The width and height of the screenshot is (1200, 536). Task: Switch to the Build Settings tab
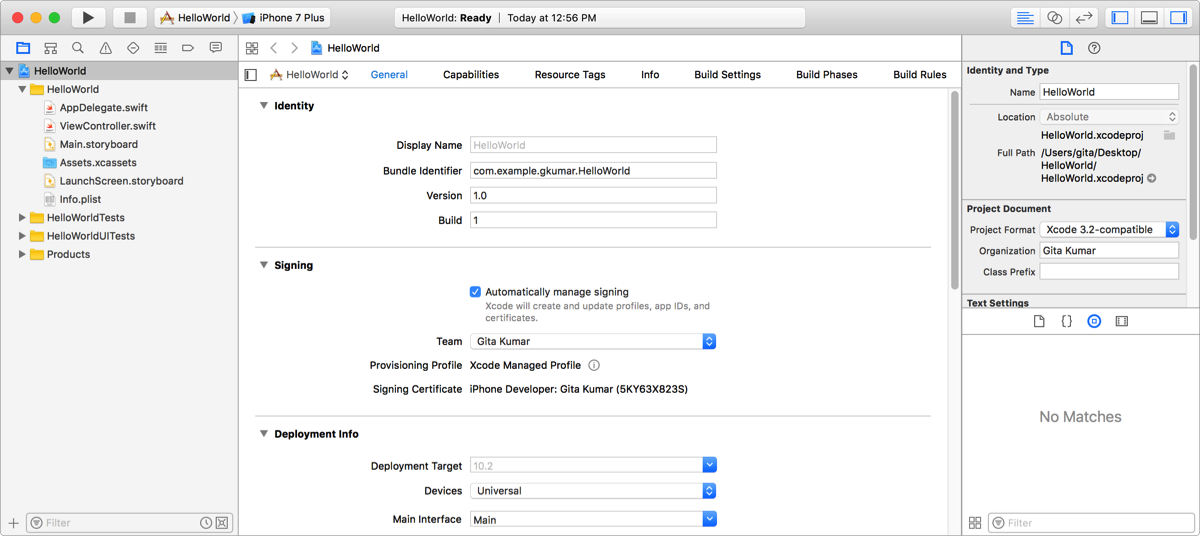(727, 75)
